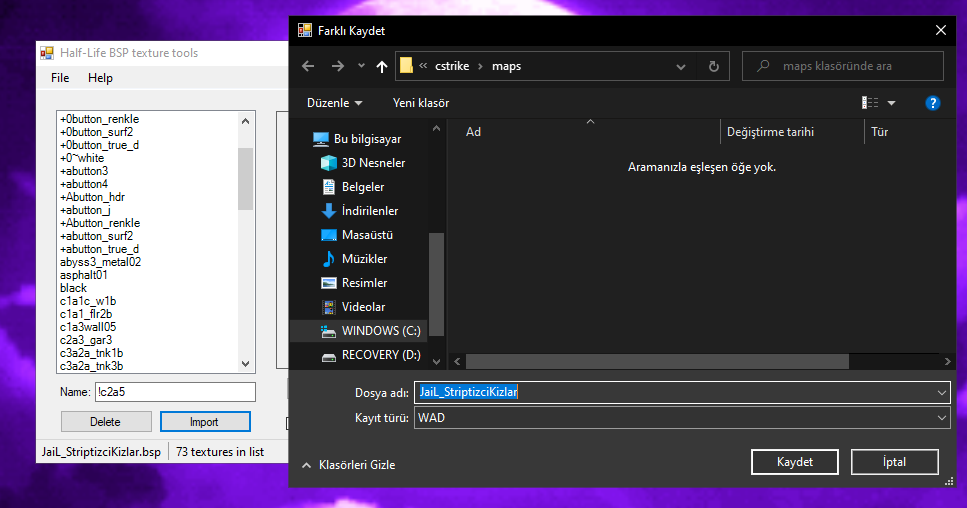Click Import button in BSP texture tools
The height and width of the screenshot is (508, 967).
pyautogui.click(x=205, y=422)
